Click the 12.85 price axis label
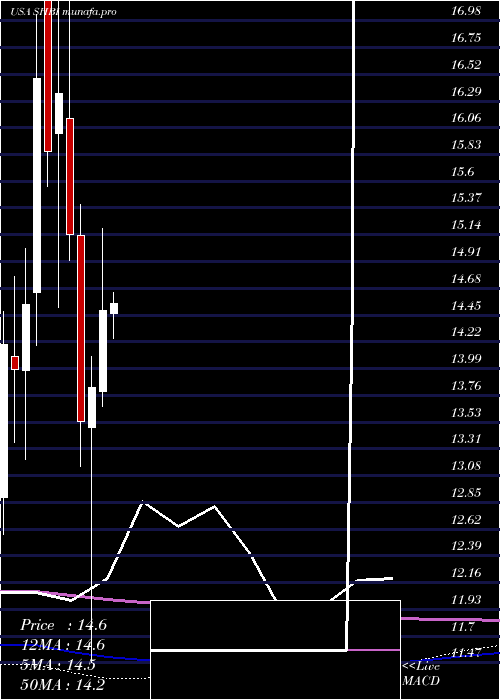 pos(466,493)
